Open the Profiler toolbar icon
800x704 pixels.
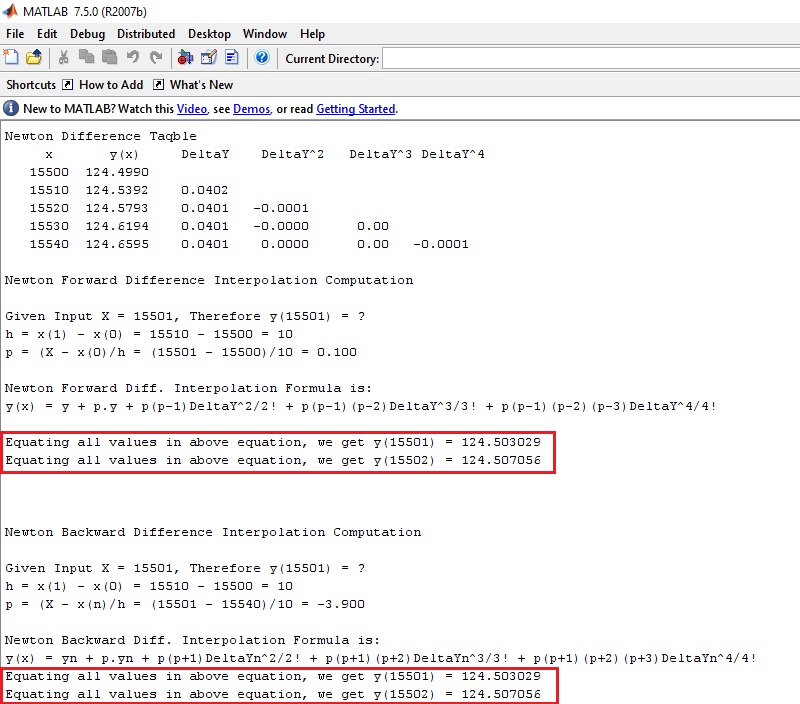click(232, 58)
